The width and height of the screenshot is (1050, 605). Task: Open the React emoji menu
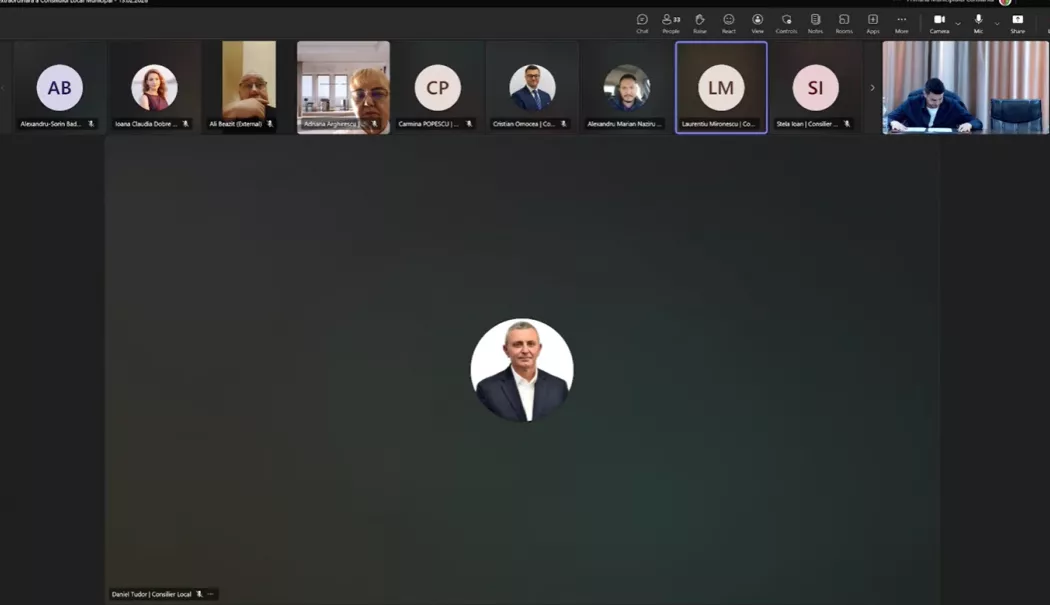pos(729,23)
